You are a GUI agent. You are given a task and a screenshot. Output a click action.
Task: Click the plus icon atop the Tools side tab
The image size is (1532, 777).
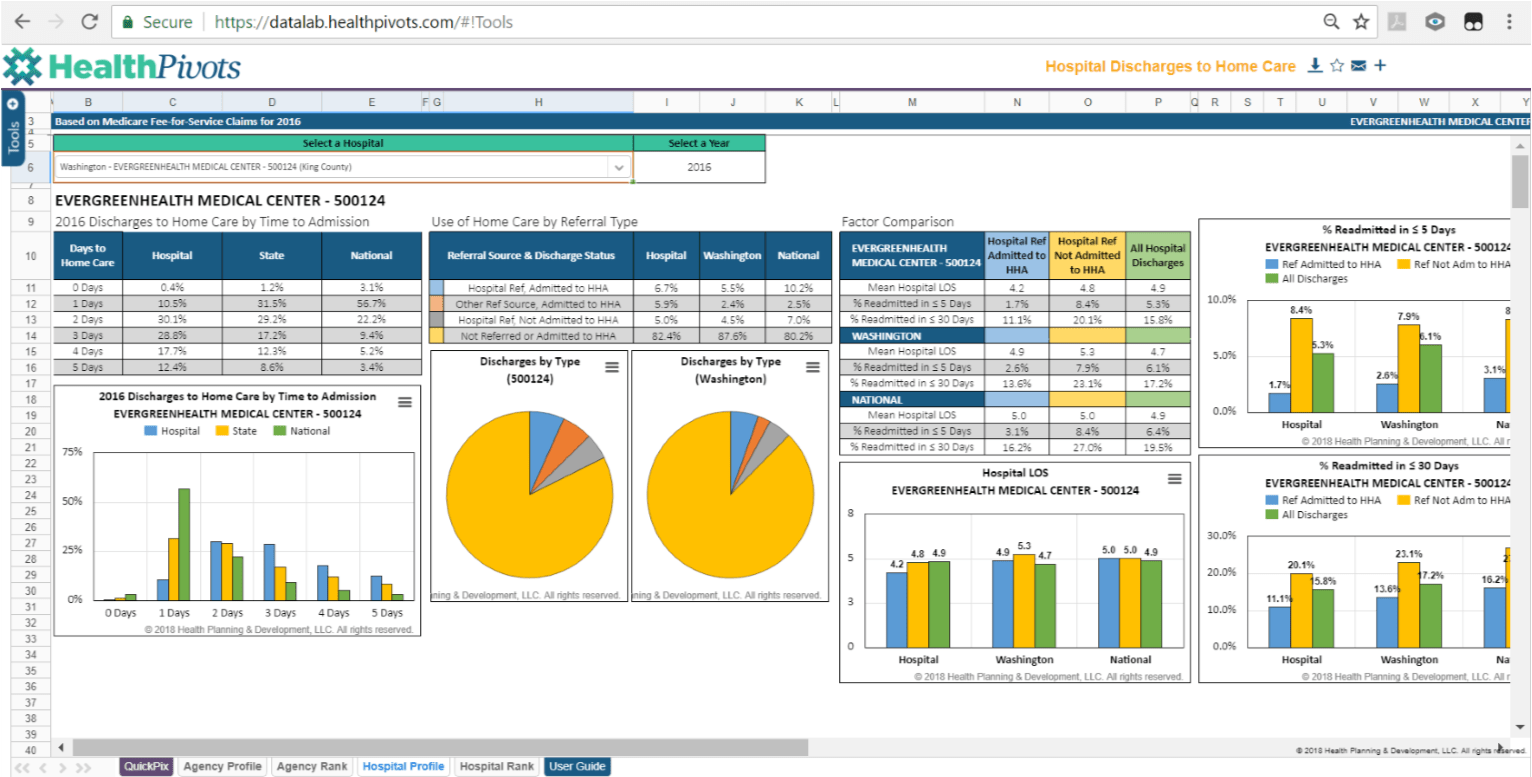click(x=13, y=103)
